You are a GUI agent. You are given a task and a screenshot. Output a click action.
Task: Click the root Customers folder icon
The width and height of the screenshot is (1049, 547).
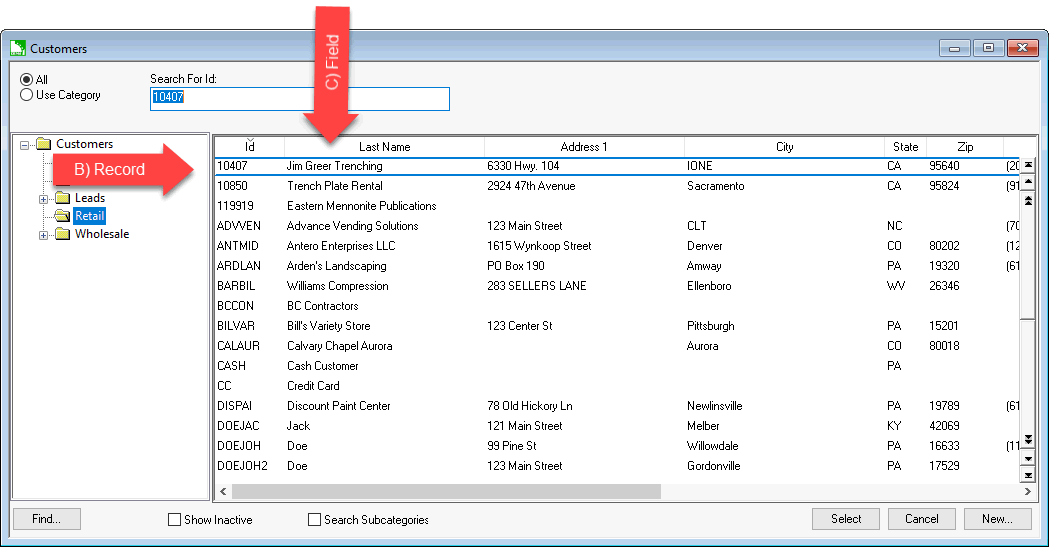(43, 144)
